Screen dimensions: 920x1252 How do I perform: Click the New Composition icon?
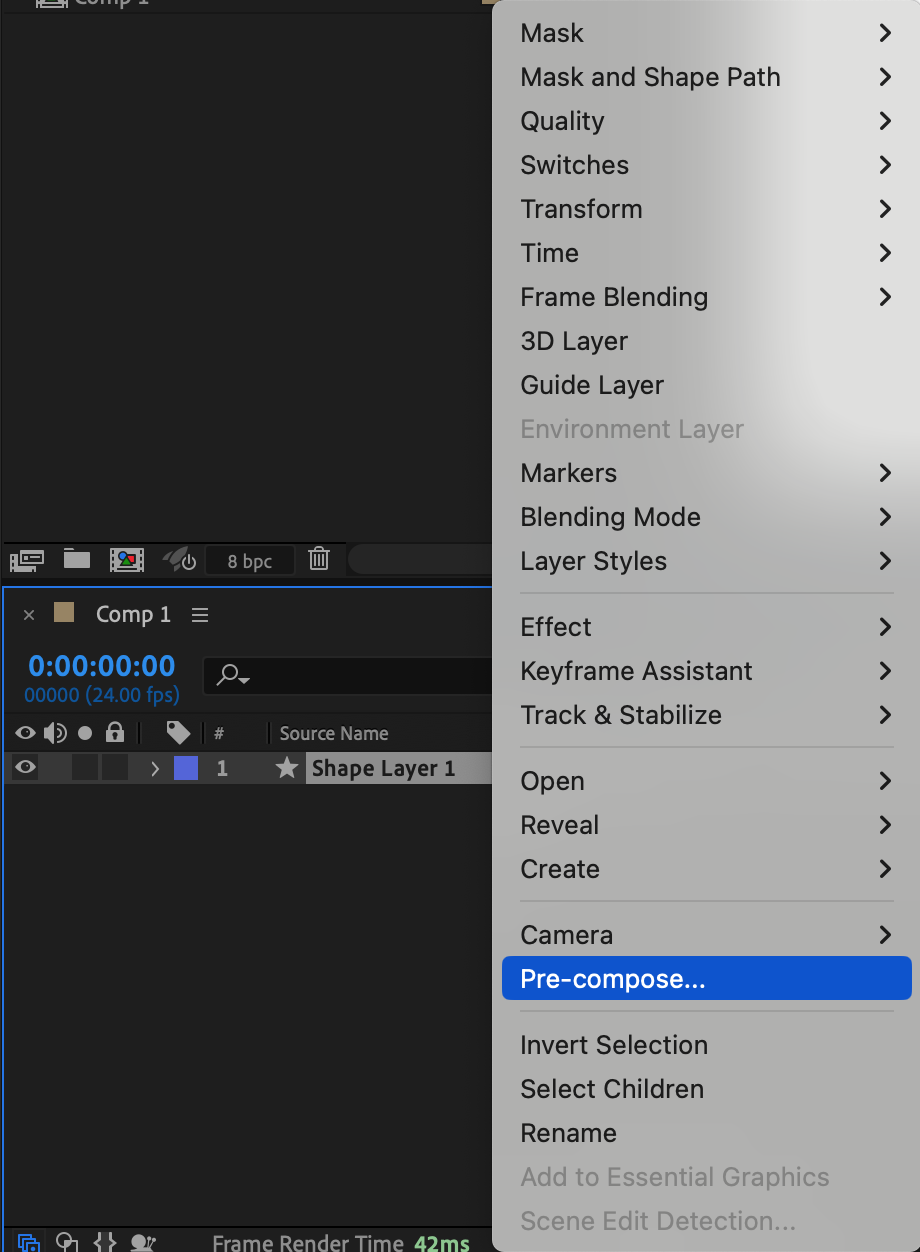point(127,560)
